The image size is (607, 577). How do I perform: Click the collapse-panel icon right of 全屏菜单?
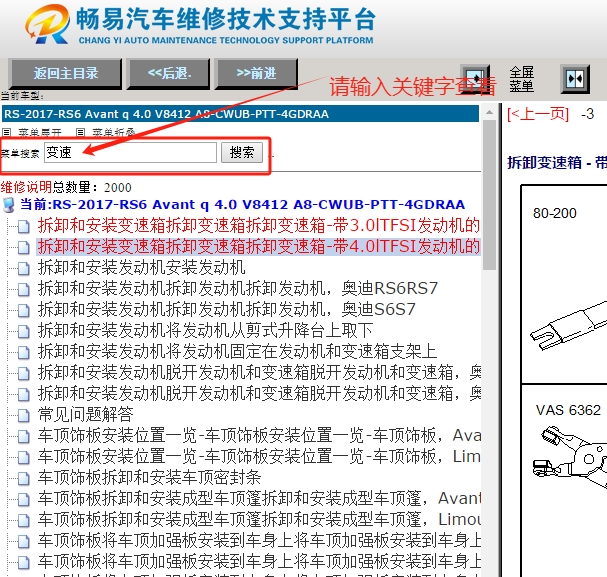[575, 79]
